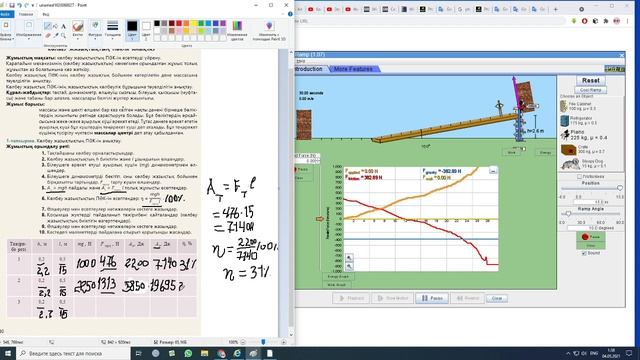Click the Playback button

[351, 298]
